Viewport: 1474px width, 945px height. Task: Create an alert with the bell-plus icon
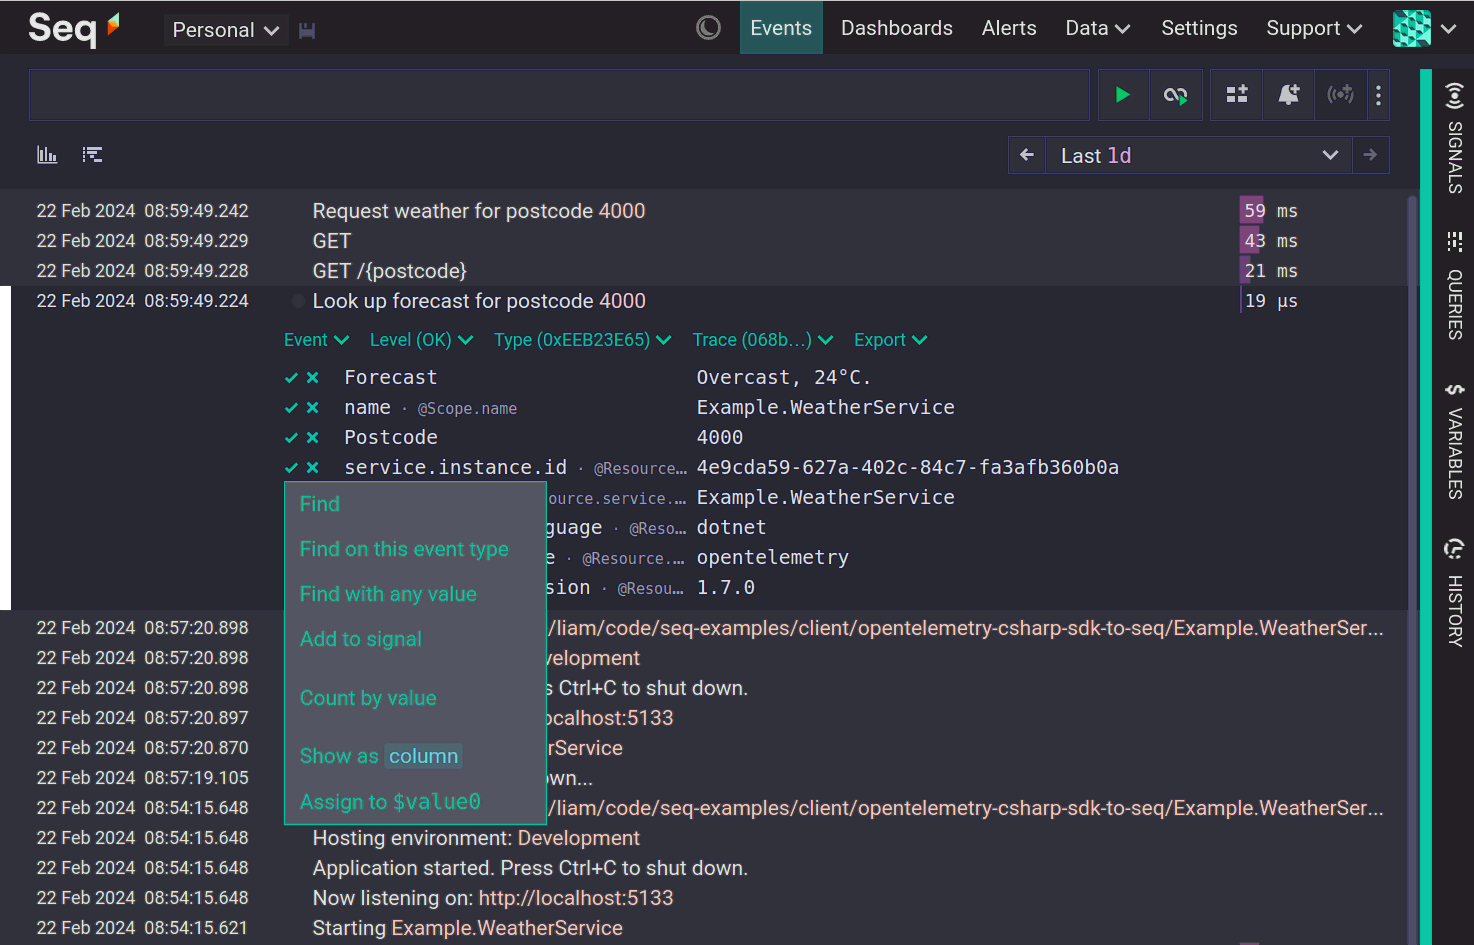1289,95
